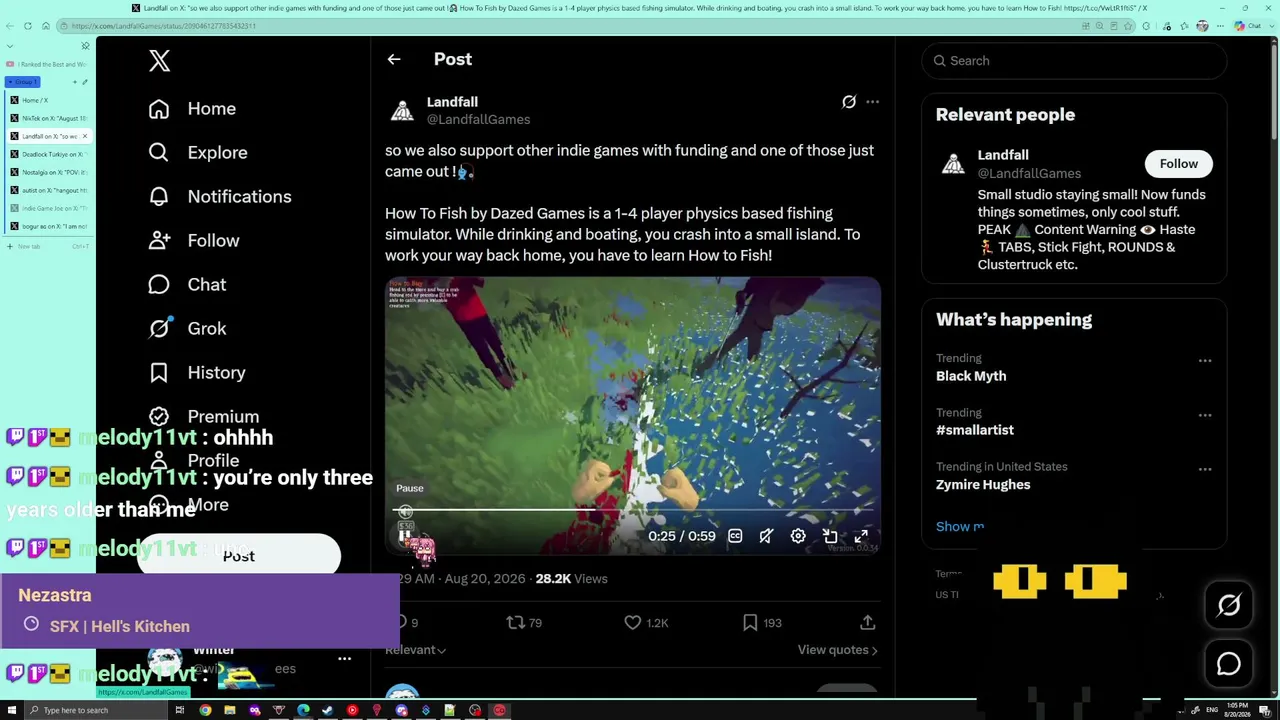
Task: Open the Landfall author name link
Action: 452,102
